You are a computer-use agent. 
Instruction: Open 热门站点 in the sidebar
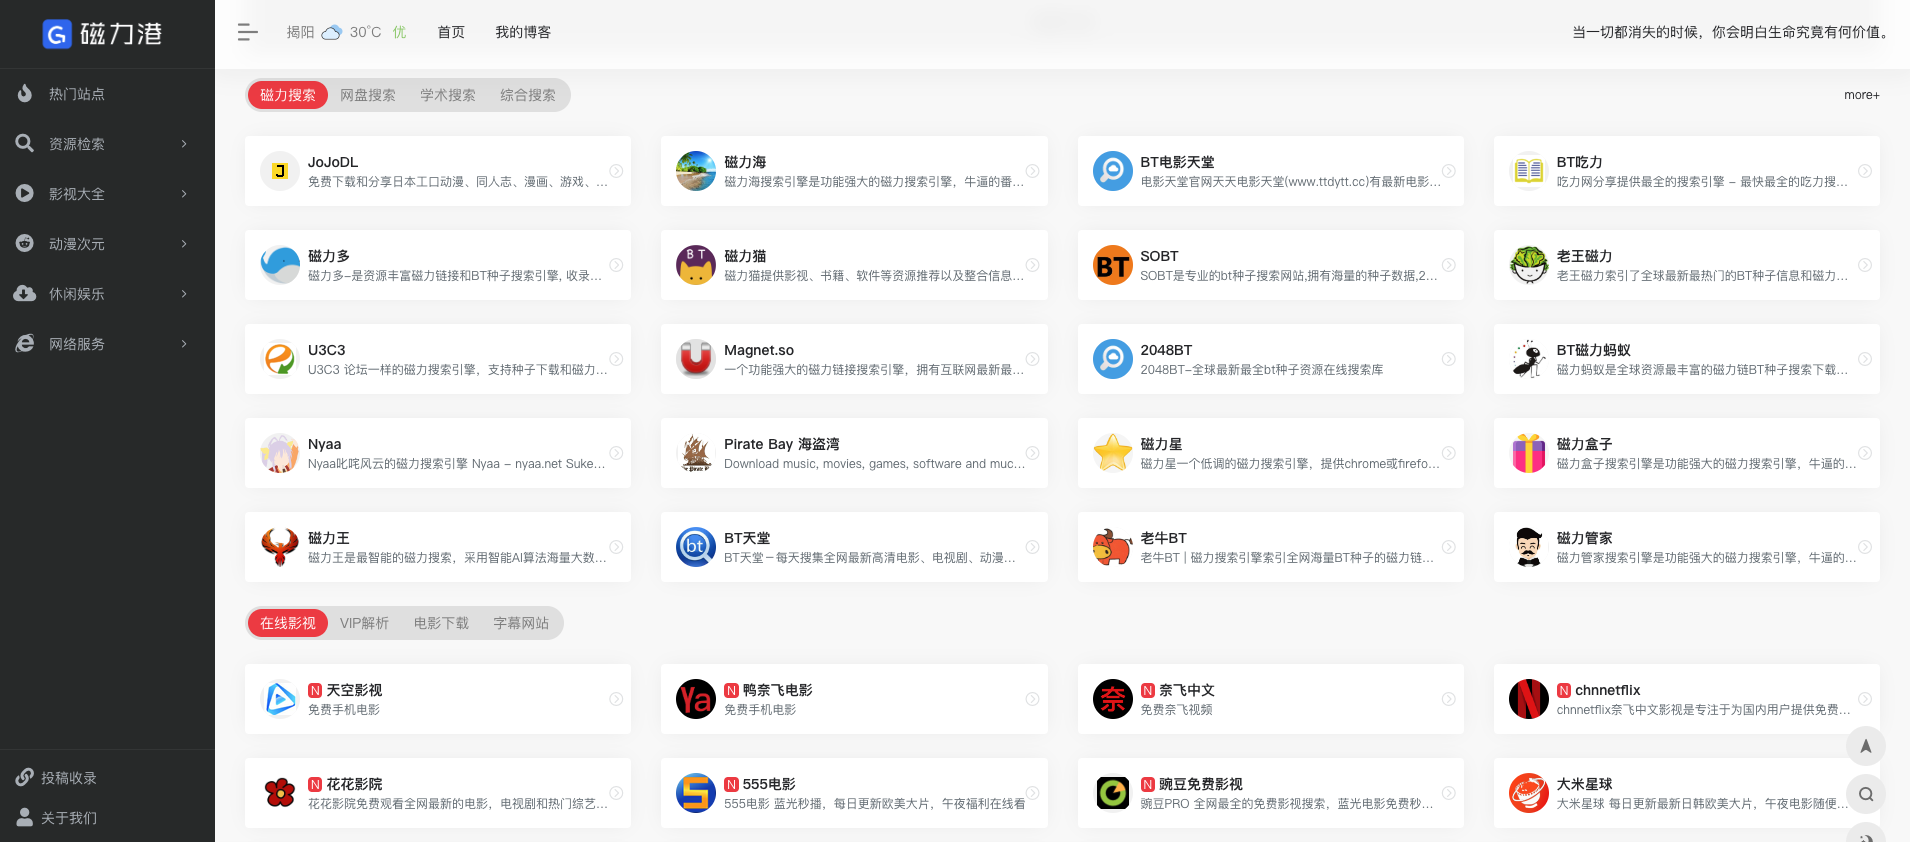(107, 94)
